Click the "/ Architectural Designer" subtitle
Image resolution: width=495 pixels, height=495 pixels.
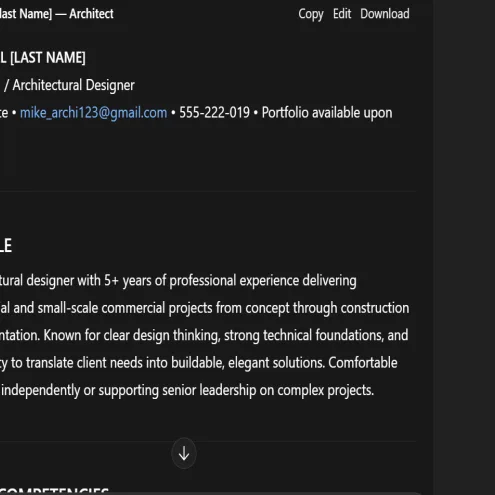coord(69,85)
